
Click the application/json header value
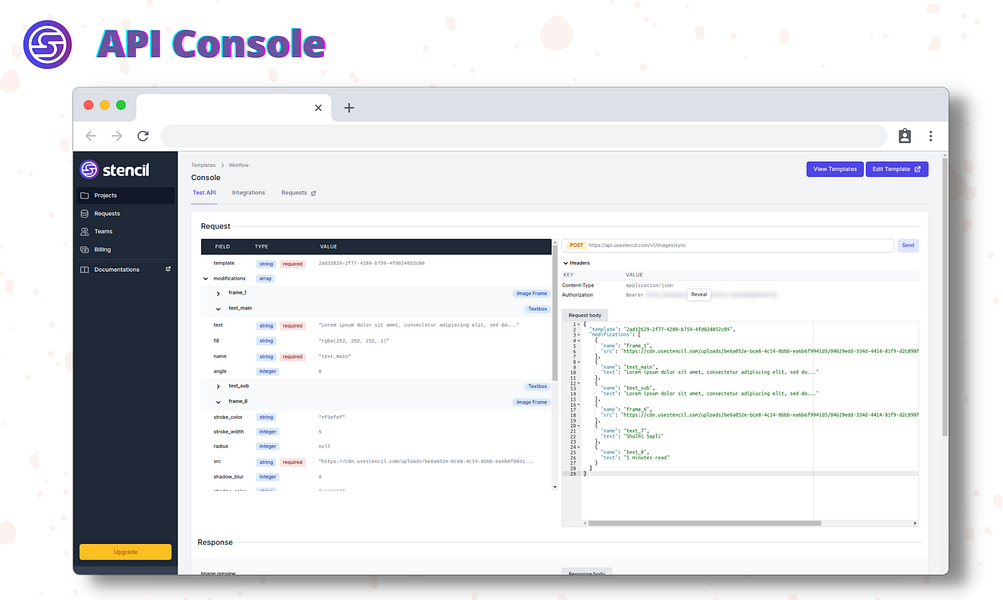pyautogui.click(x=649, y=285)
